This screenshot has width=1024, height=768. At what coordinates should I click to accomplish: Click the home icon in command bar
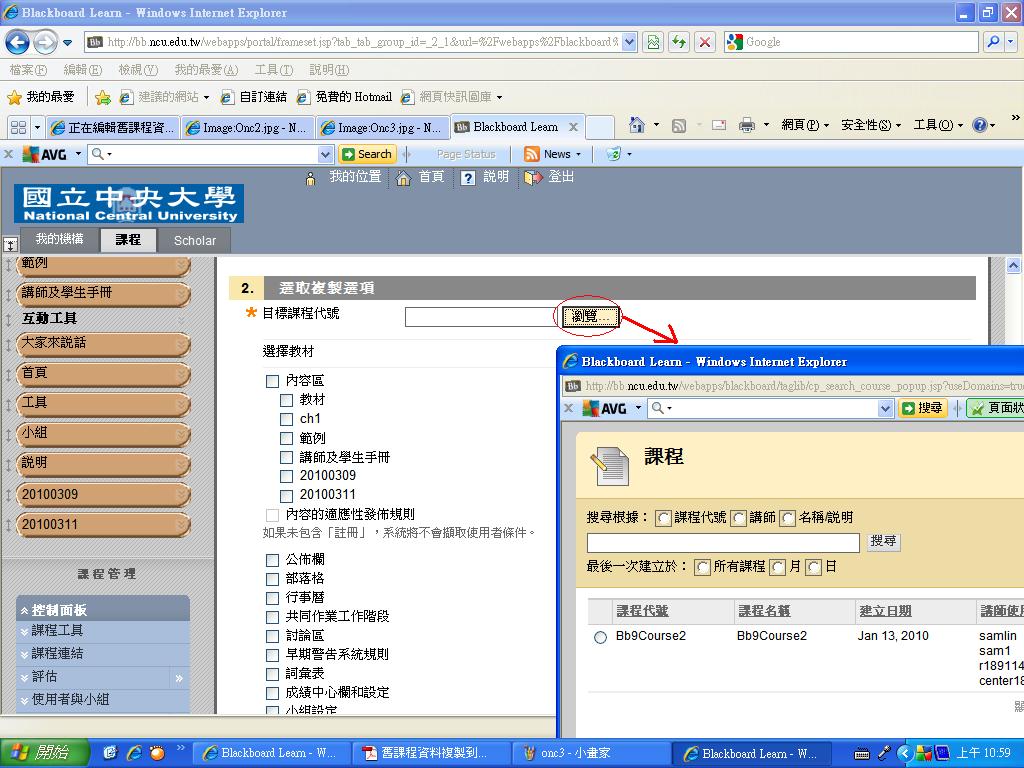point(636,125)
